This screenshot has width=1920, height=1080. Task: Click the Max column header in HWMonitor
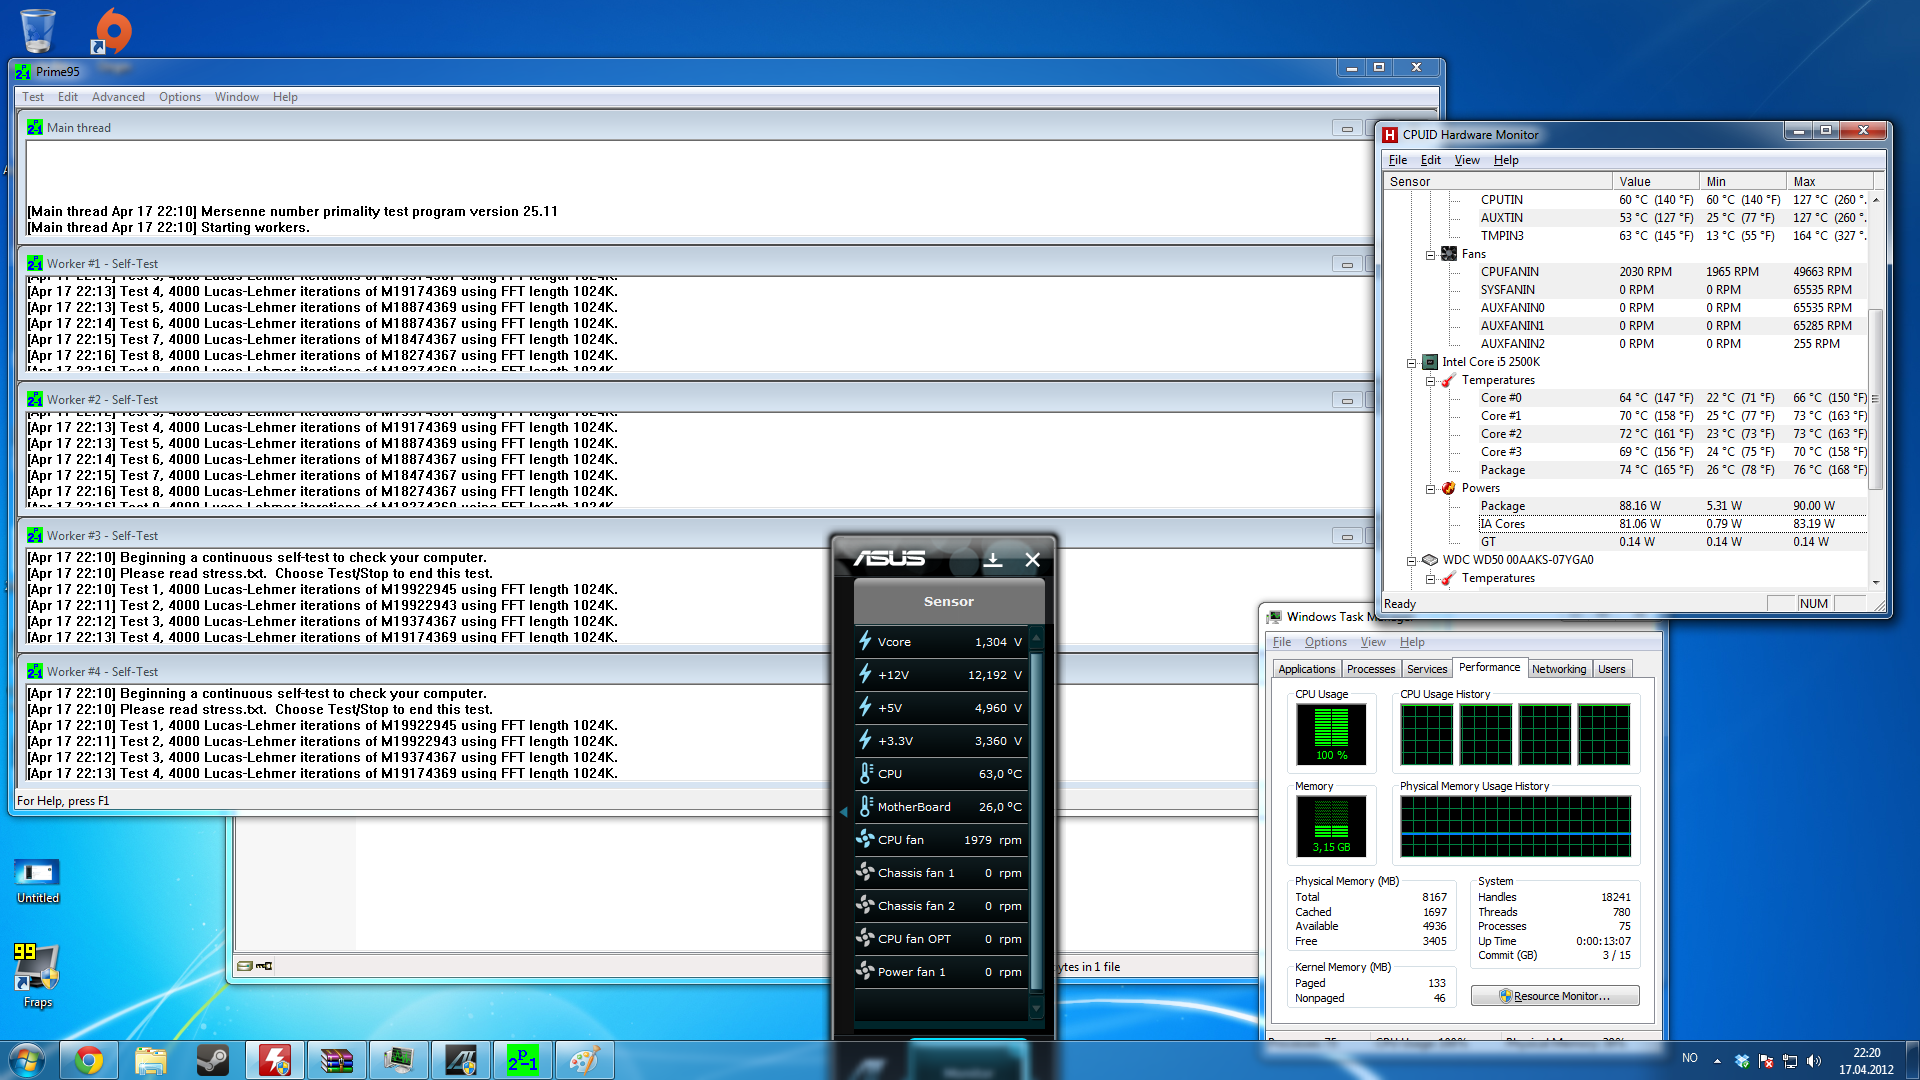[1829, 182]
